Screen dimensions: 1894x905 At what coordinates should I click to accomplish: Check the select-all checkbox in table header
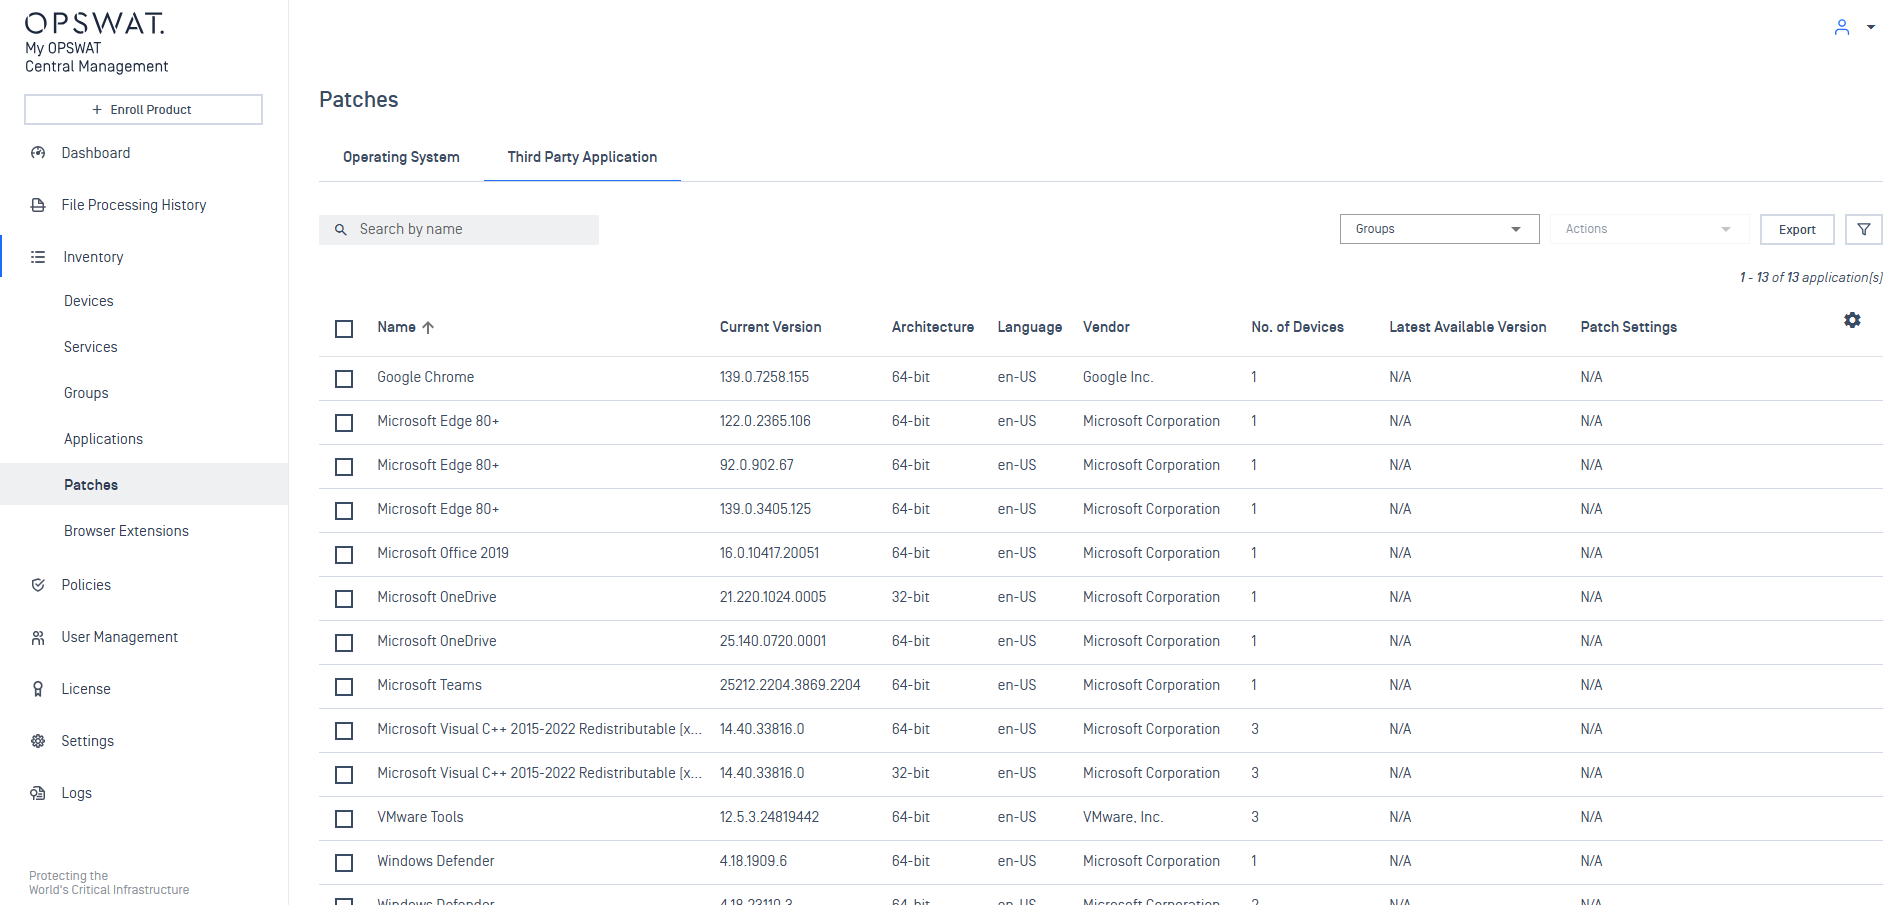[x=344, y=328]
